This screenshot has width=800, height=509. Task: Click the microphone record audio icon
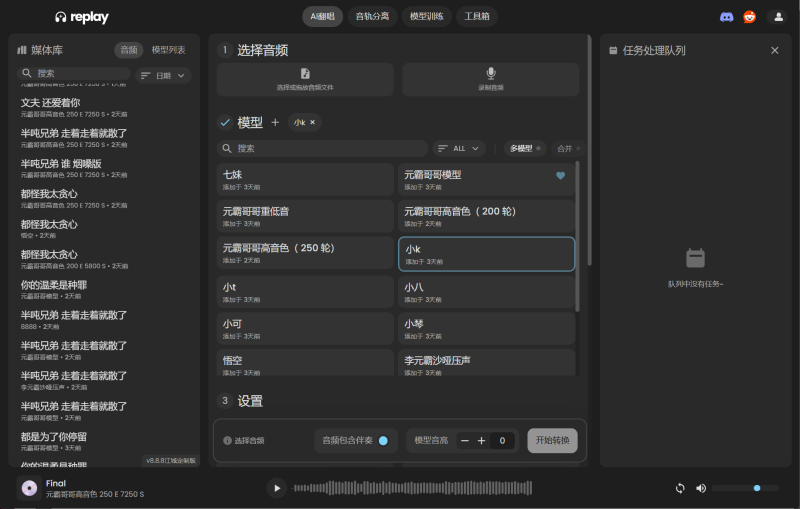(x=491, y=73)
